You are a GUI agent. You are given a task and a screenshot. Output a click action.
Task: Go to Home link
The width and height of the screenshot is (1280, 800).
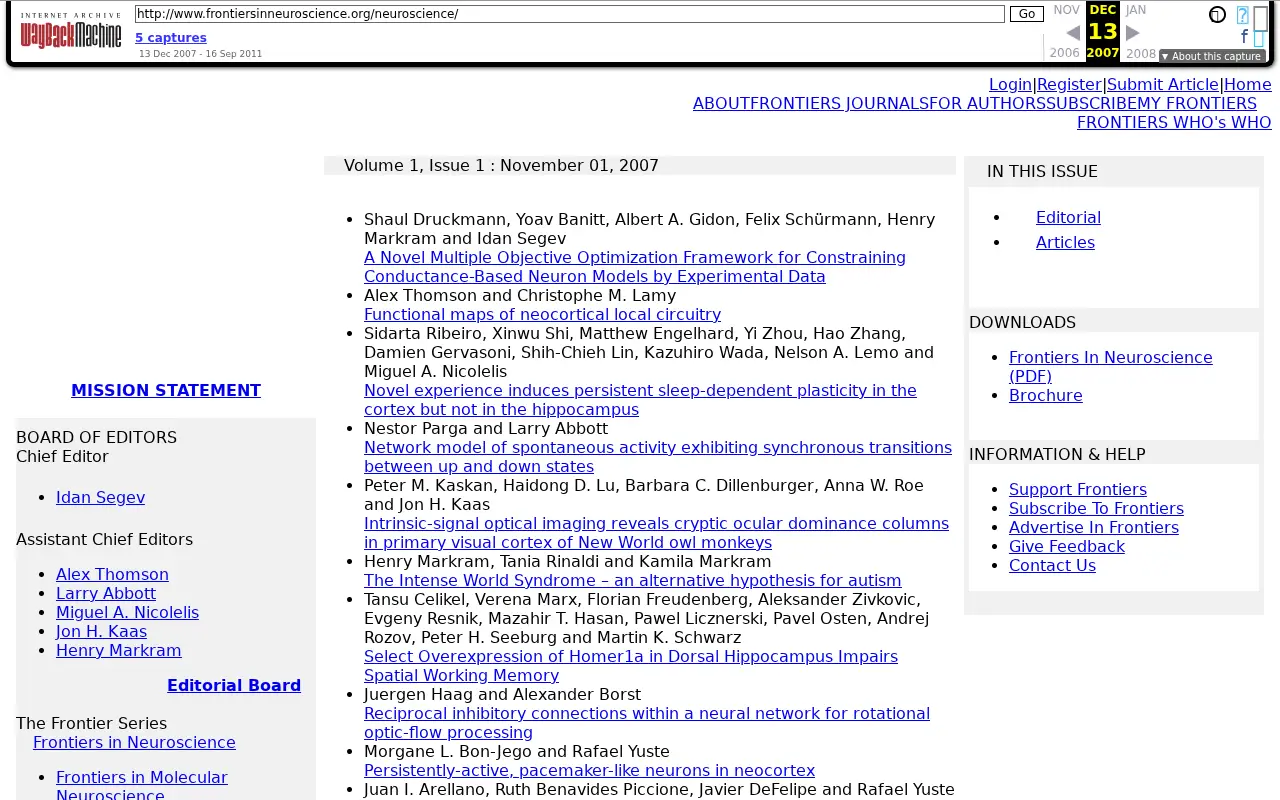(x=1247, y=85)
